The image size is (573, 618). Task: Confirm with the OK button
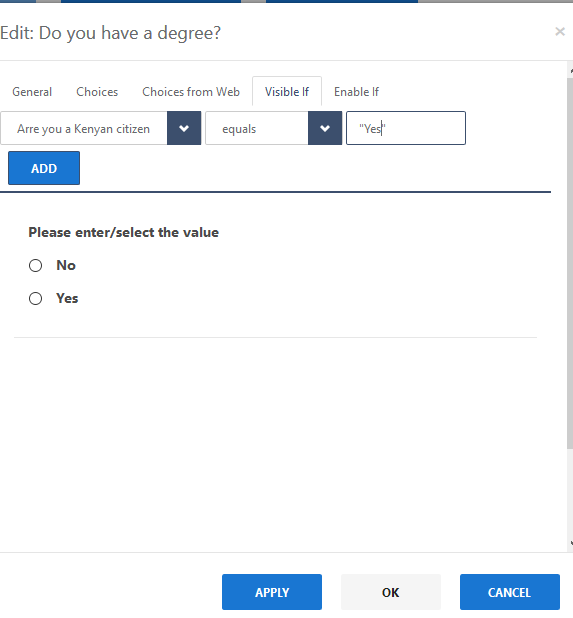[391, 592]
